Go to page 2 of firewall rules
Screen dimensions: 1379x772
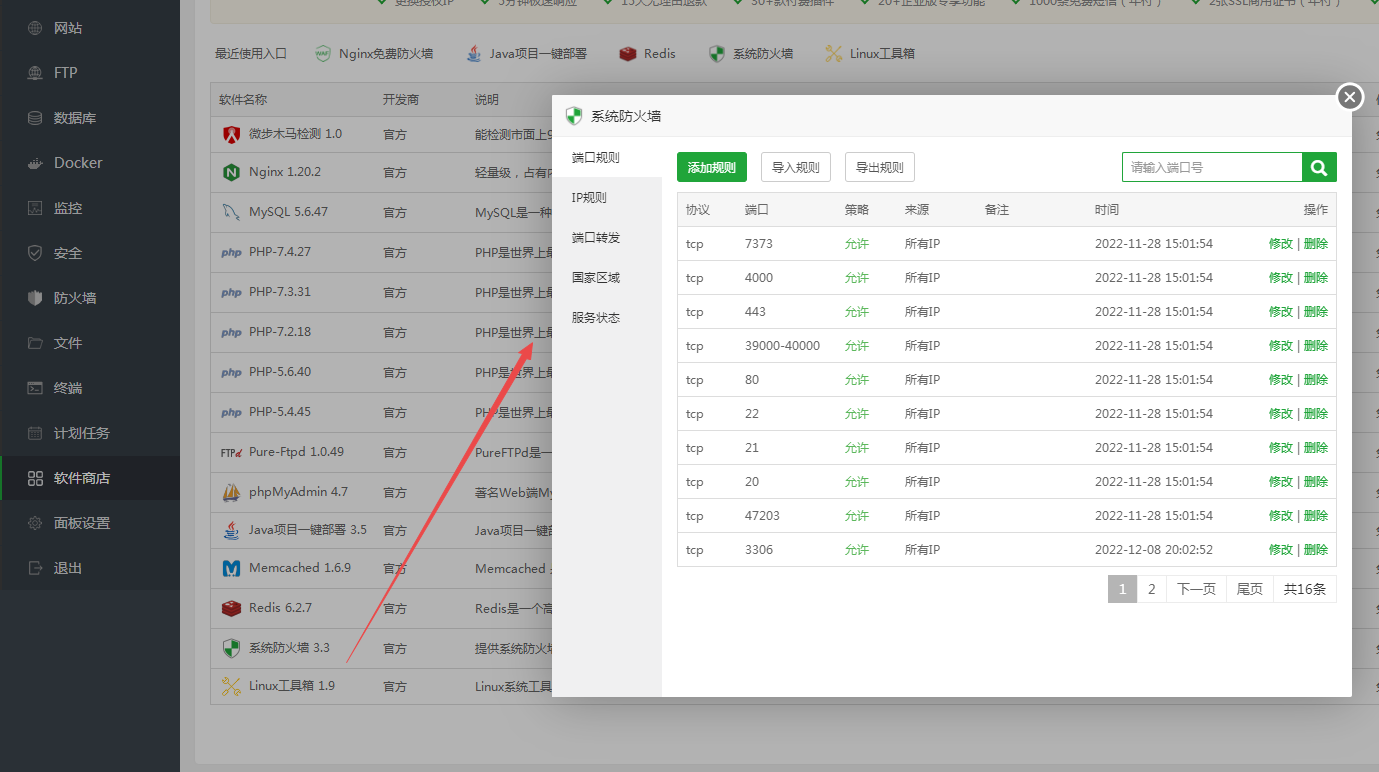pos(1152,589)
